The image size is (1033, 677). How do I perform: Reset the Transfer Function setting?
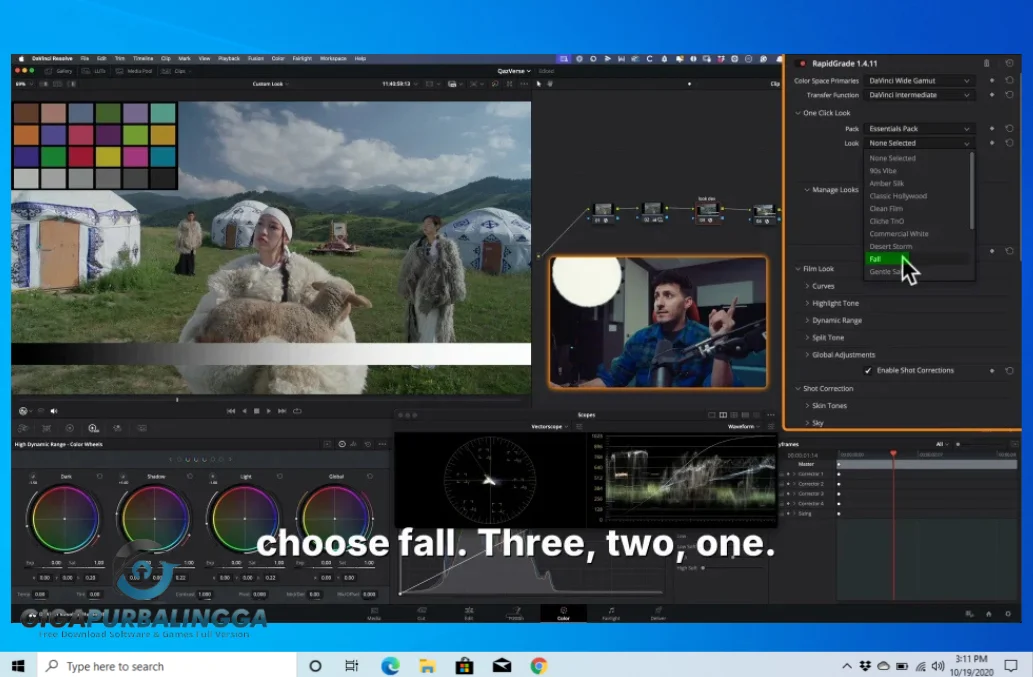click(1009, 95)
